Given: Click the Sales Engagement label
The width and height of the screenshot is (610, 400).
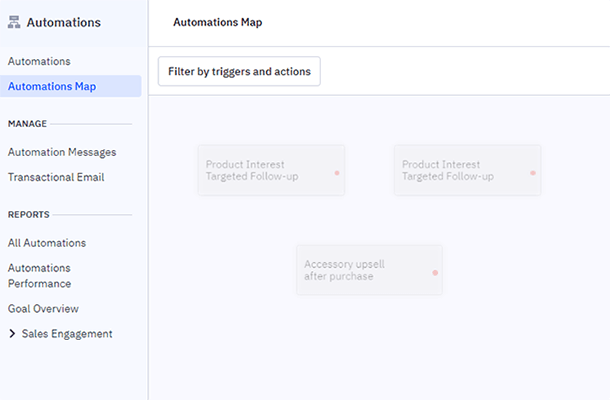Looking at the screenshot, I should click(67, 334).
